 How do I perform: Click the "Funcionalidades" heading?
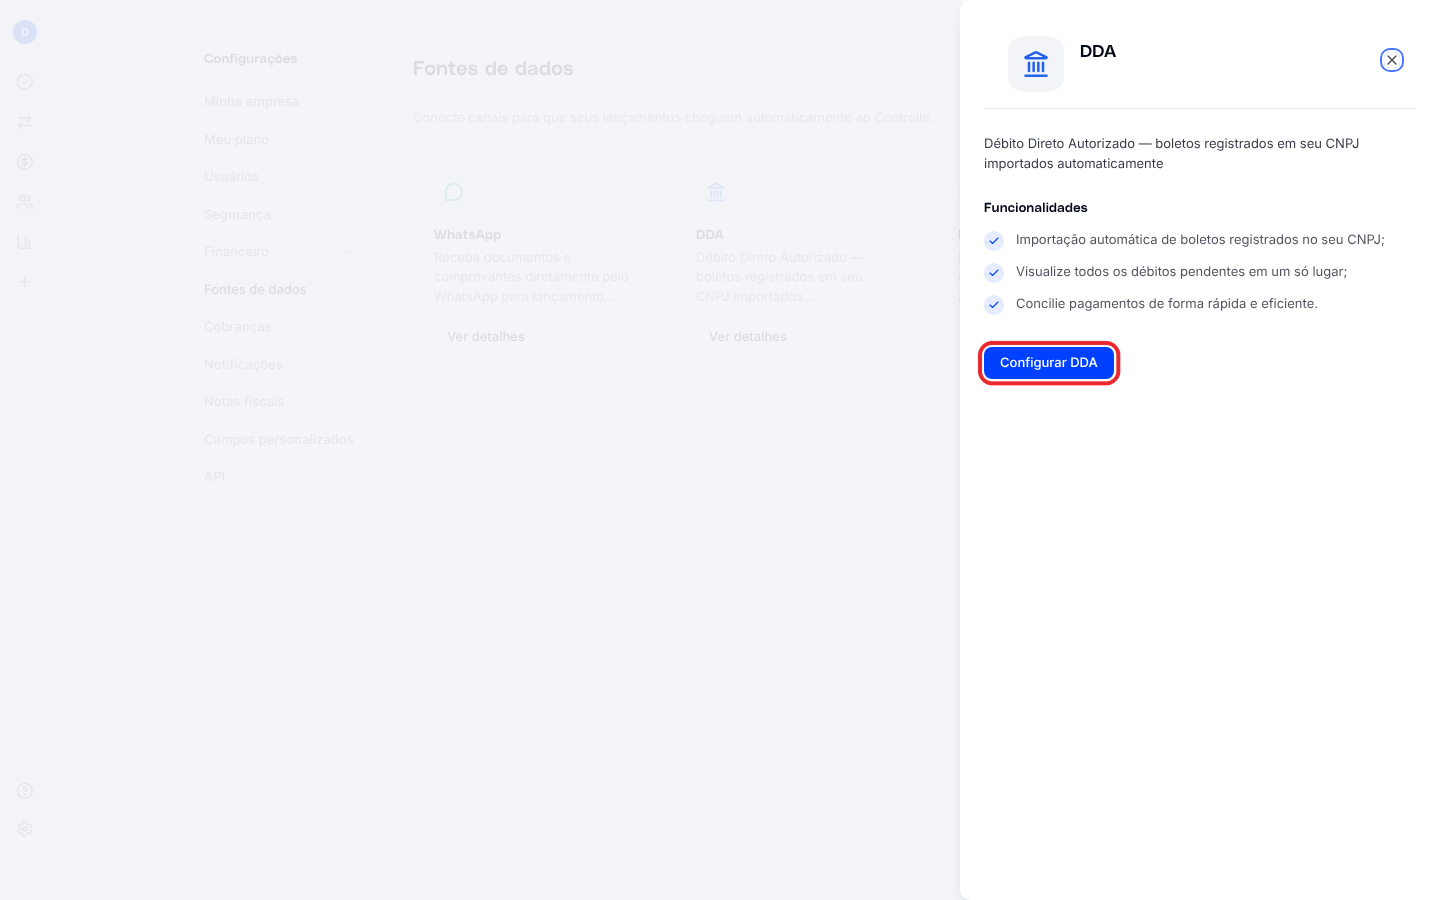click(1036, 208)
